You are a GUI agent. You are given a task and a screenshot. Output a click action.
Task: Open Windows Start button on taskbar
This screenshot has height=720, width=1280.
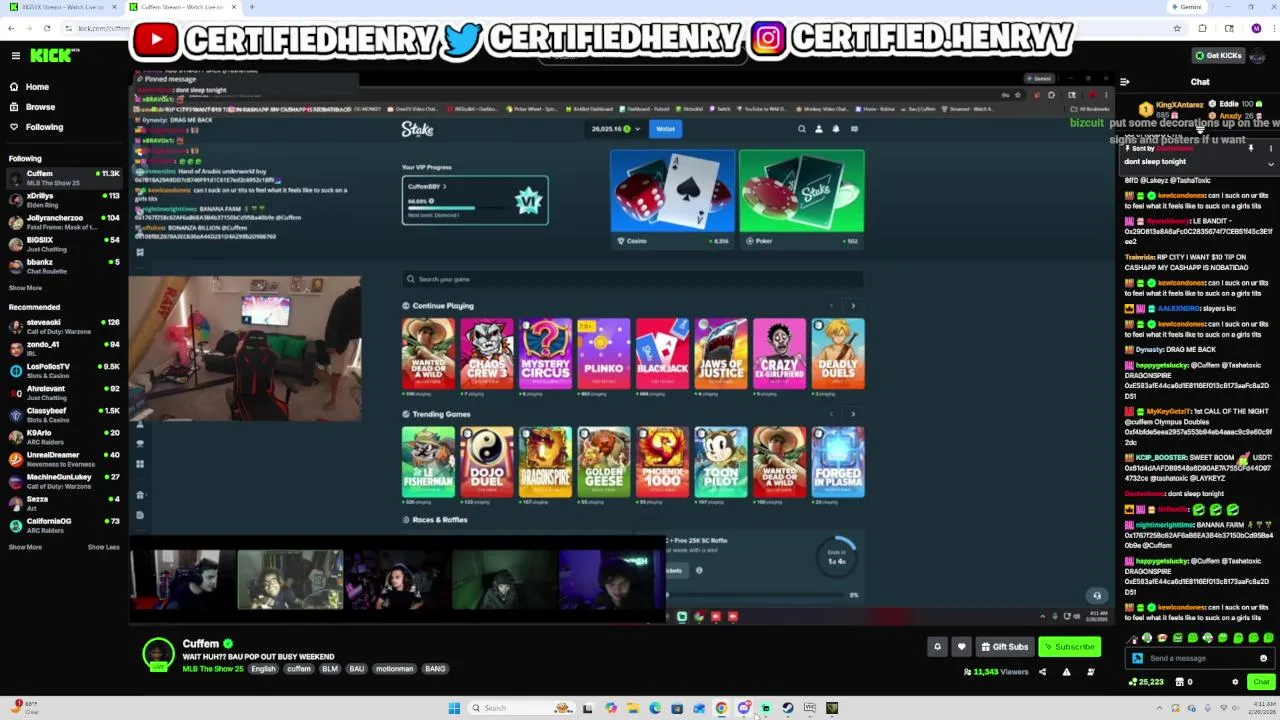tap(454, 708)
